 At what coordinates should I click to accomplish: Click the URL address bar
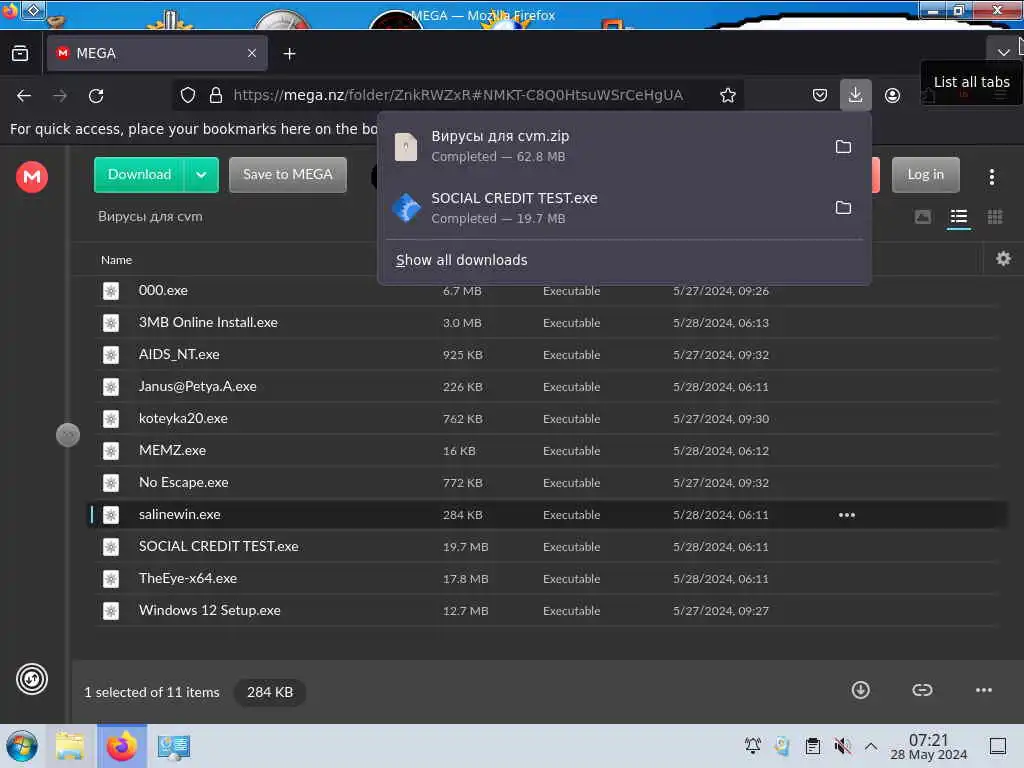tap(457, 95)
